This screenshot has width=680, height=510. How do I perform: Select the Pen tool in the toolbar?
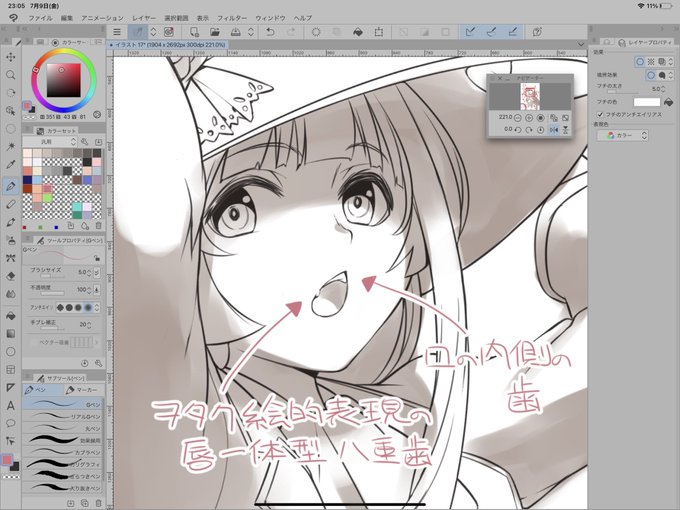pos(11,186)
